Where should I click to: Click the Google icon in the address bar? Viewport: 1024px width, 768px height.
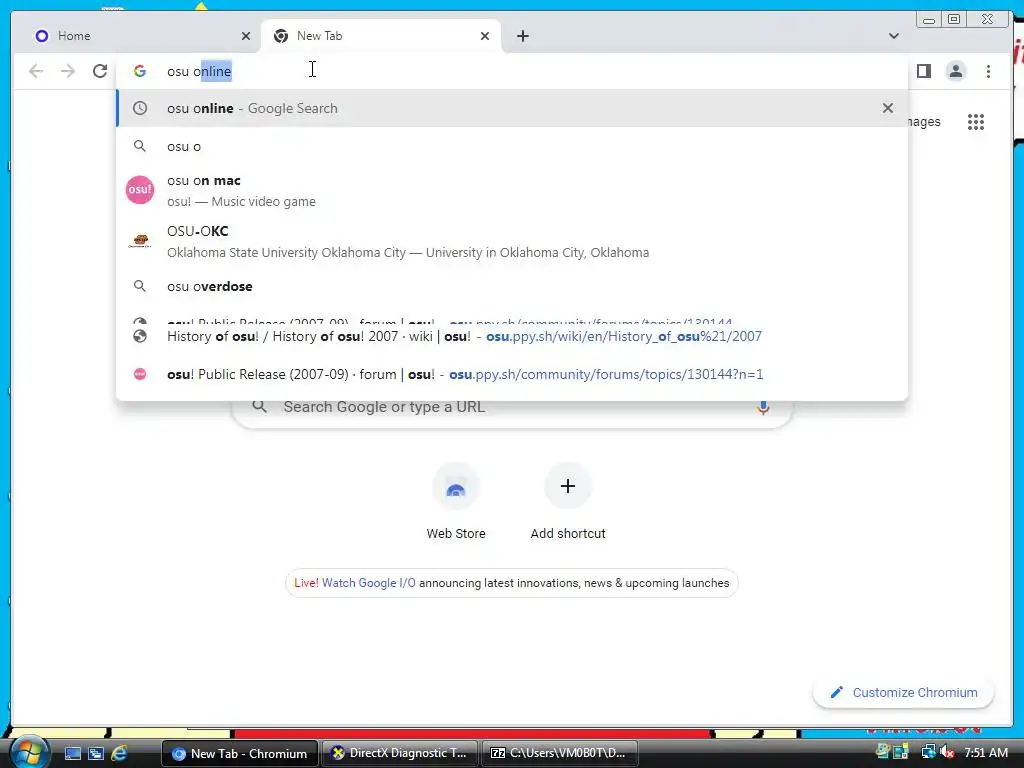(x=140, y=71)
